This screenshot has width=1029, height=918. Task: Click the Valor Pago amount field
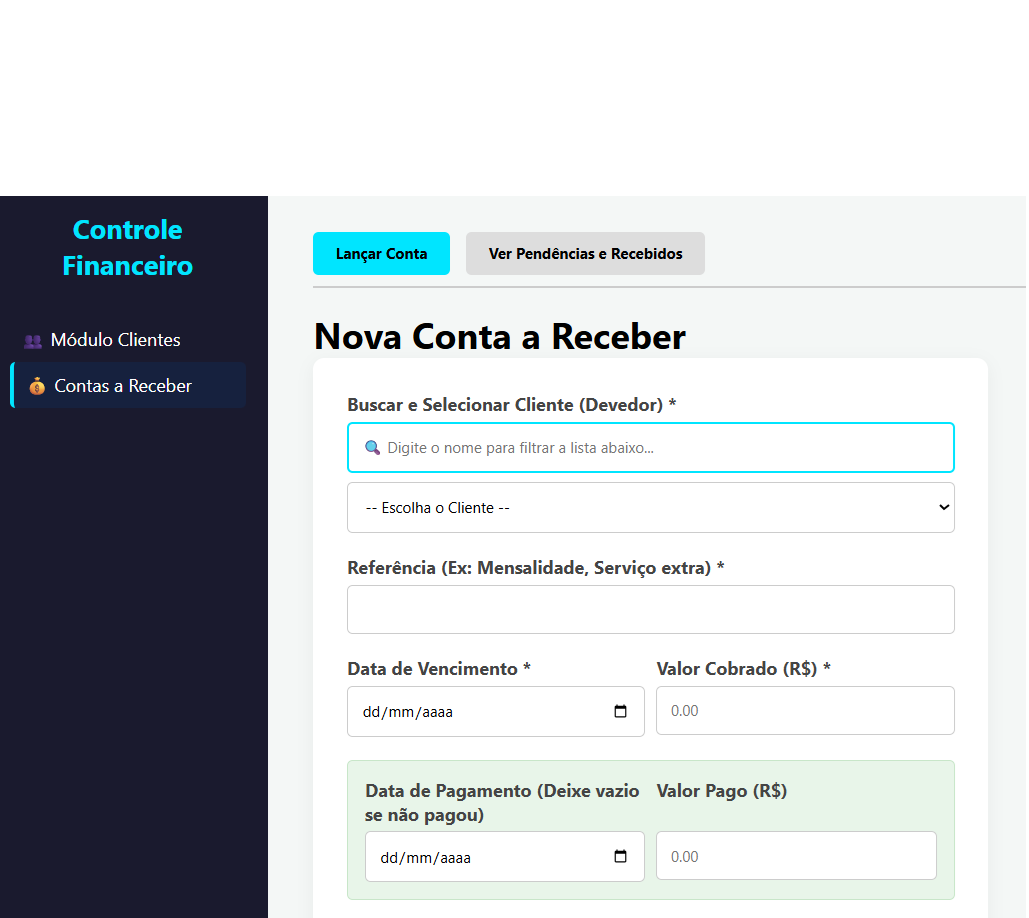tap(796, 856)
